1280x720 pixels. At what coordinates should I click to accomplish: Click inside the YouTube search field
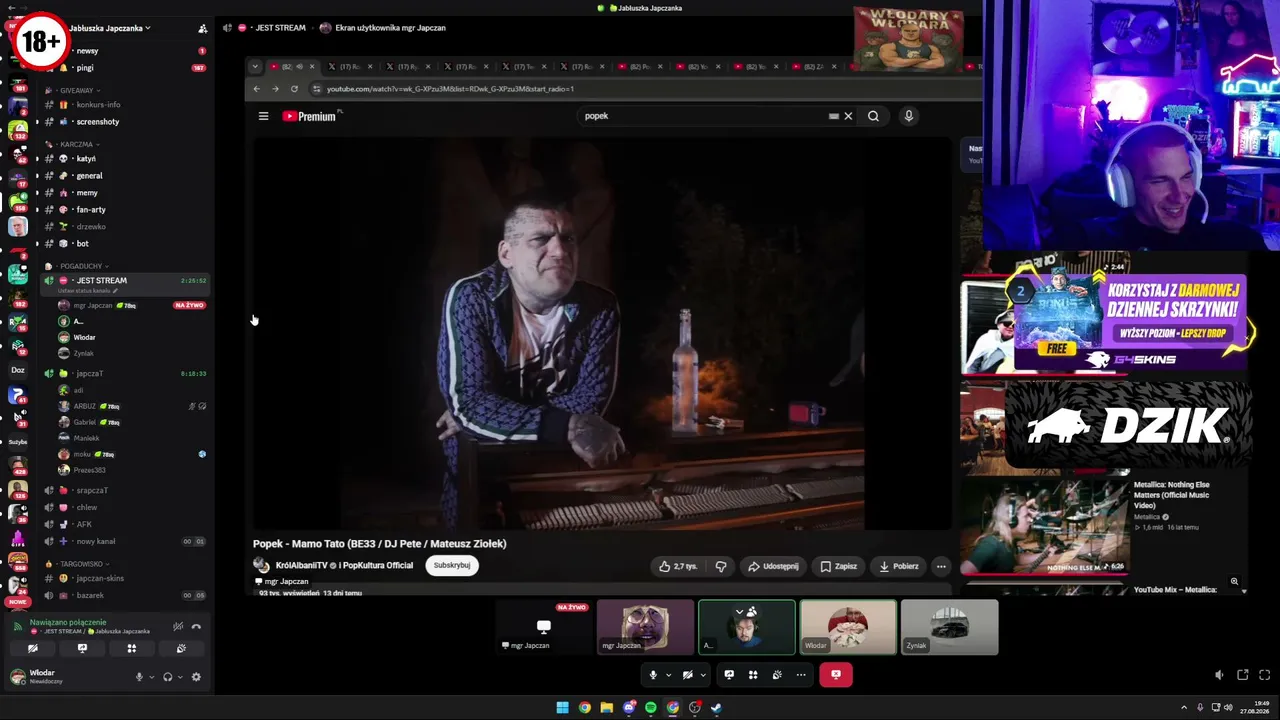click(x=705, y=116)
